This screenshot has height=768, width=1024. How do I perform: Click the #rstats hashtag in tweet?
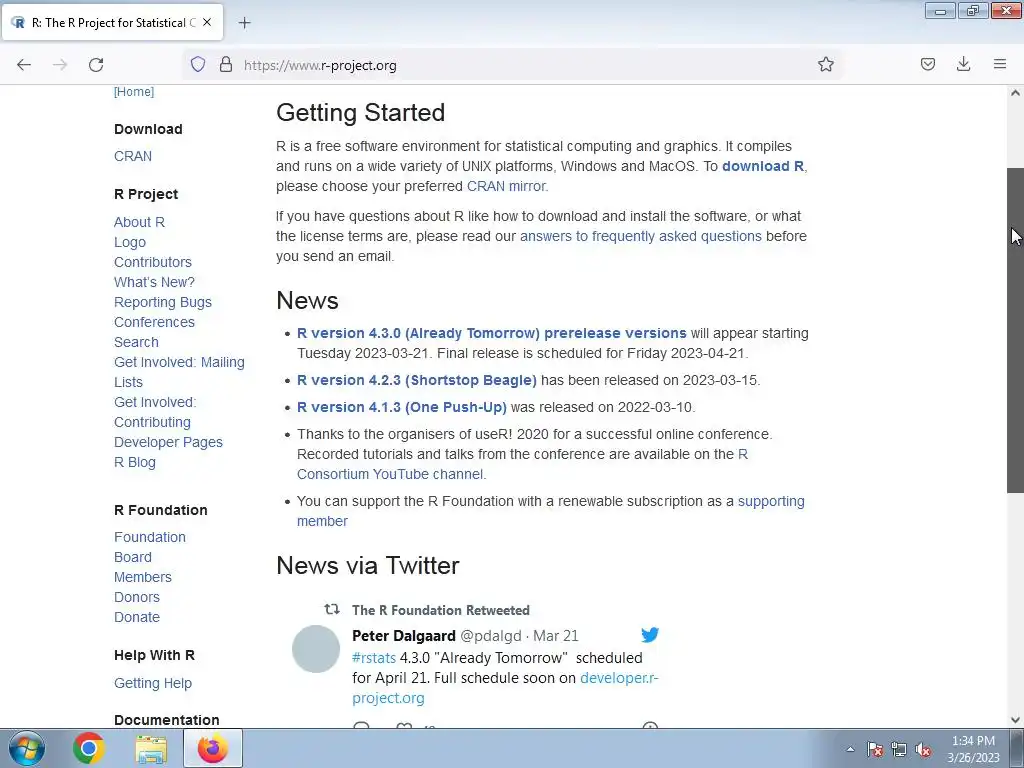click(x=374, y=658)
